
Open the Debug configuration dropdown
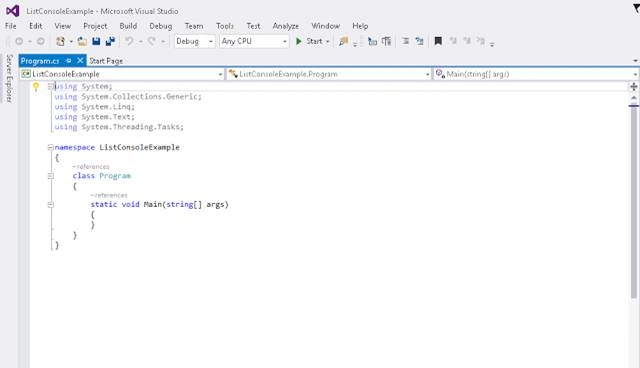[x=194, y=41]
